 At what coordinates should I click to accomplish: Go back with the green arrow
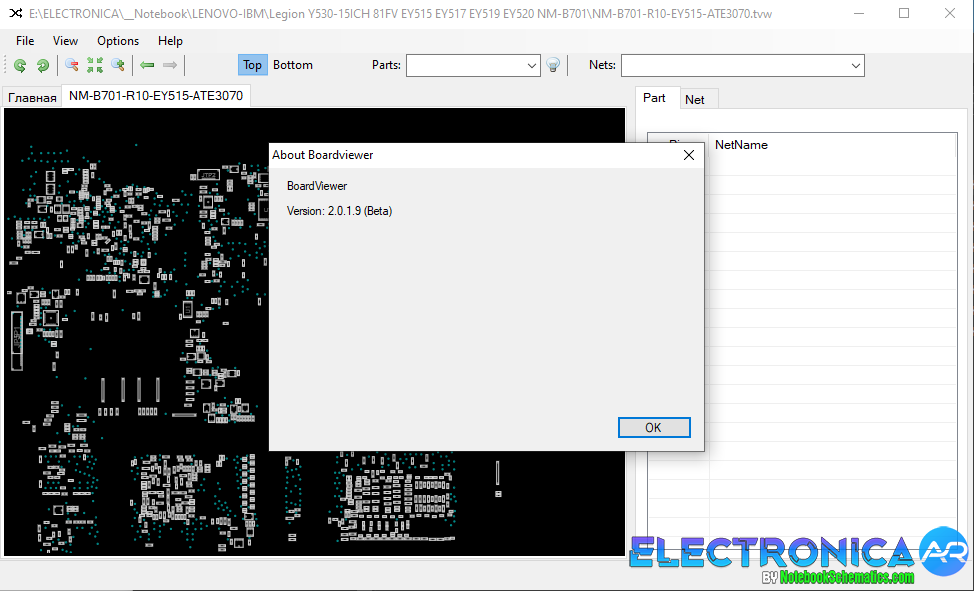147,65
